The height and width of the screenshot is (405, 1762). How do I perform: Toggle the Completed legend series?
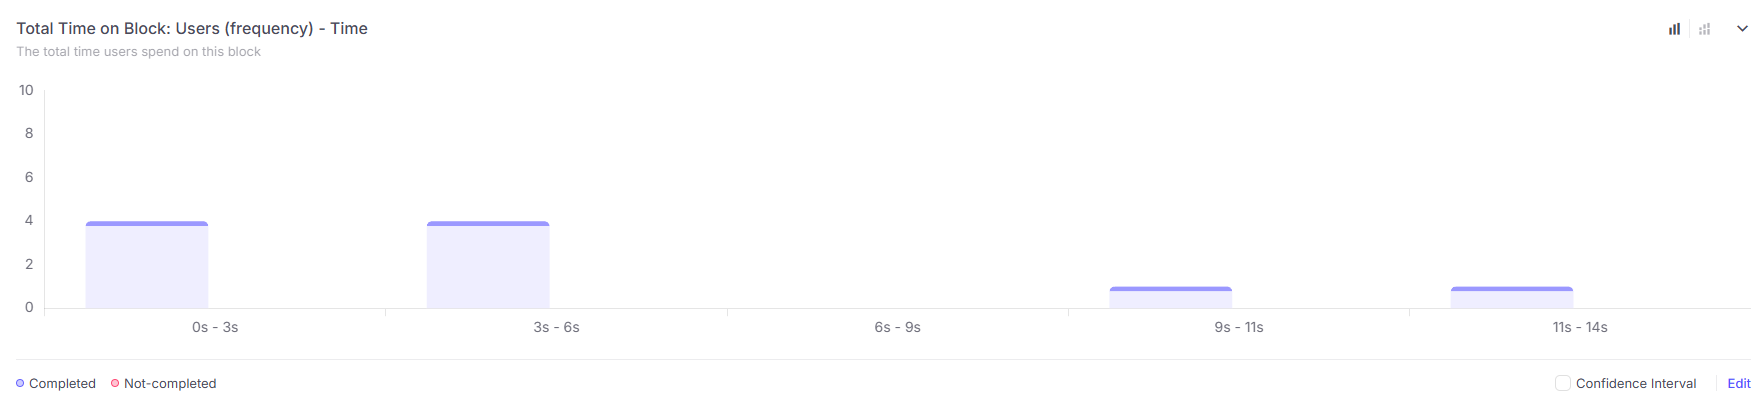click(56, 383)
